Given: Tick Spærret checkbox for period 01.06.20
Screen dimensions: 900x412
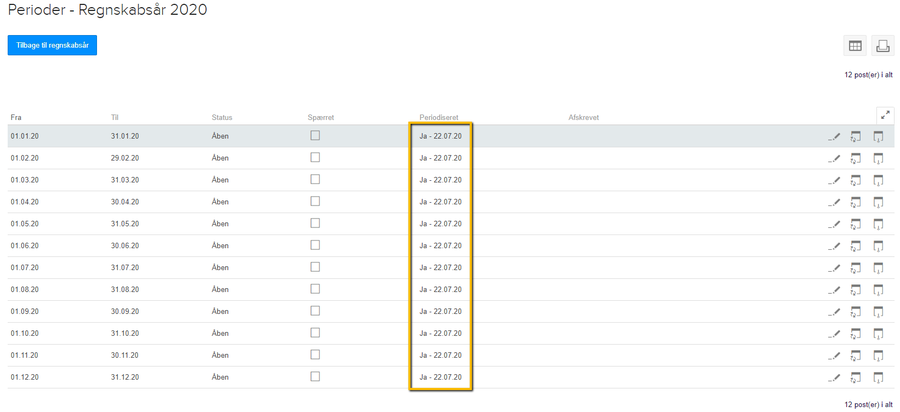Looking at the screenshot, I should tap(315, 245).
